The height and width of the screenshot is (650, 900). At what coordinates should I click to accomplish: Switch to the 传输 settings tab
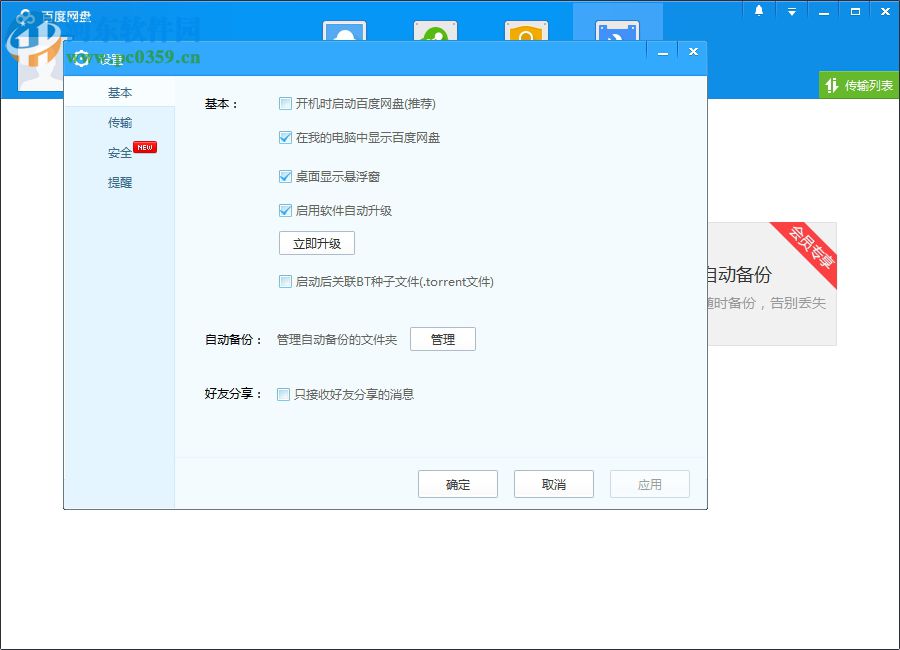point(119,122)
